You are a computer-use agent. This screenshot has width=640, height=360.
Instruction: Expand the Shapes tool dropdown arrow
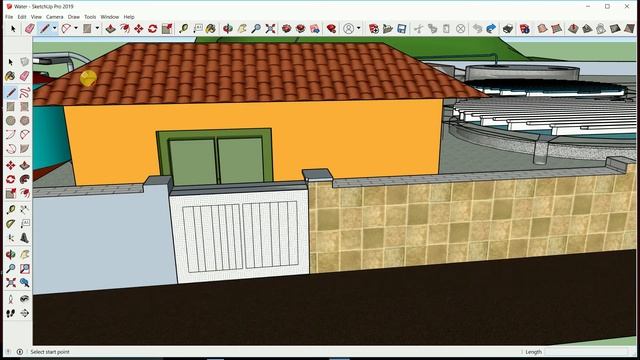97,28
